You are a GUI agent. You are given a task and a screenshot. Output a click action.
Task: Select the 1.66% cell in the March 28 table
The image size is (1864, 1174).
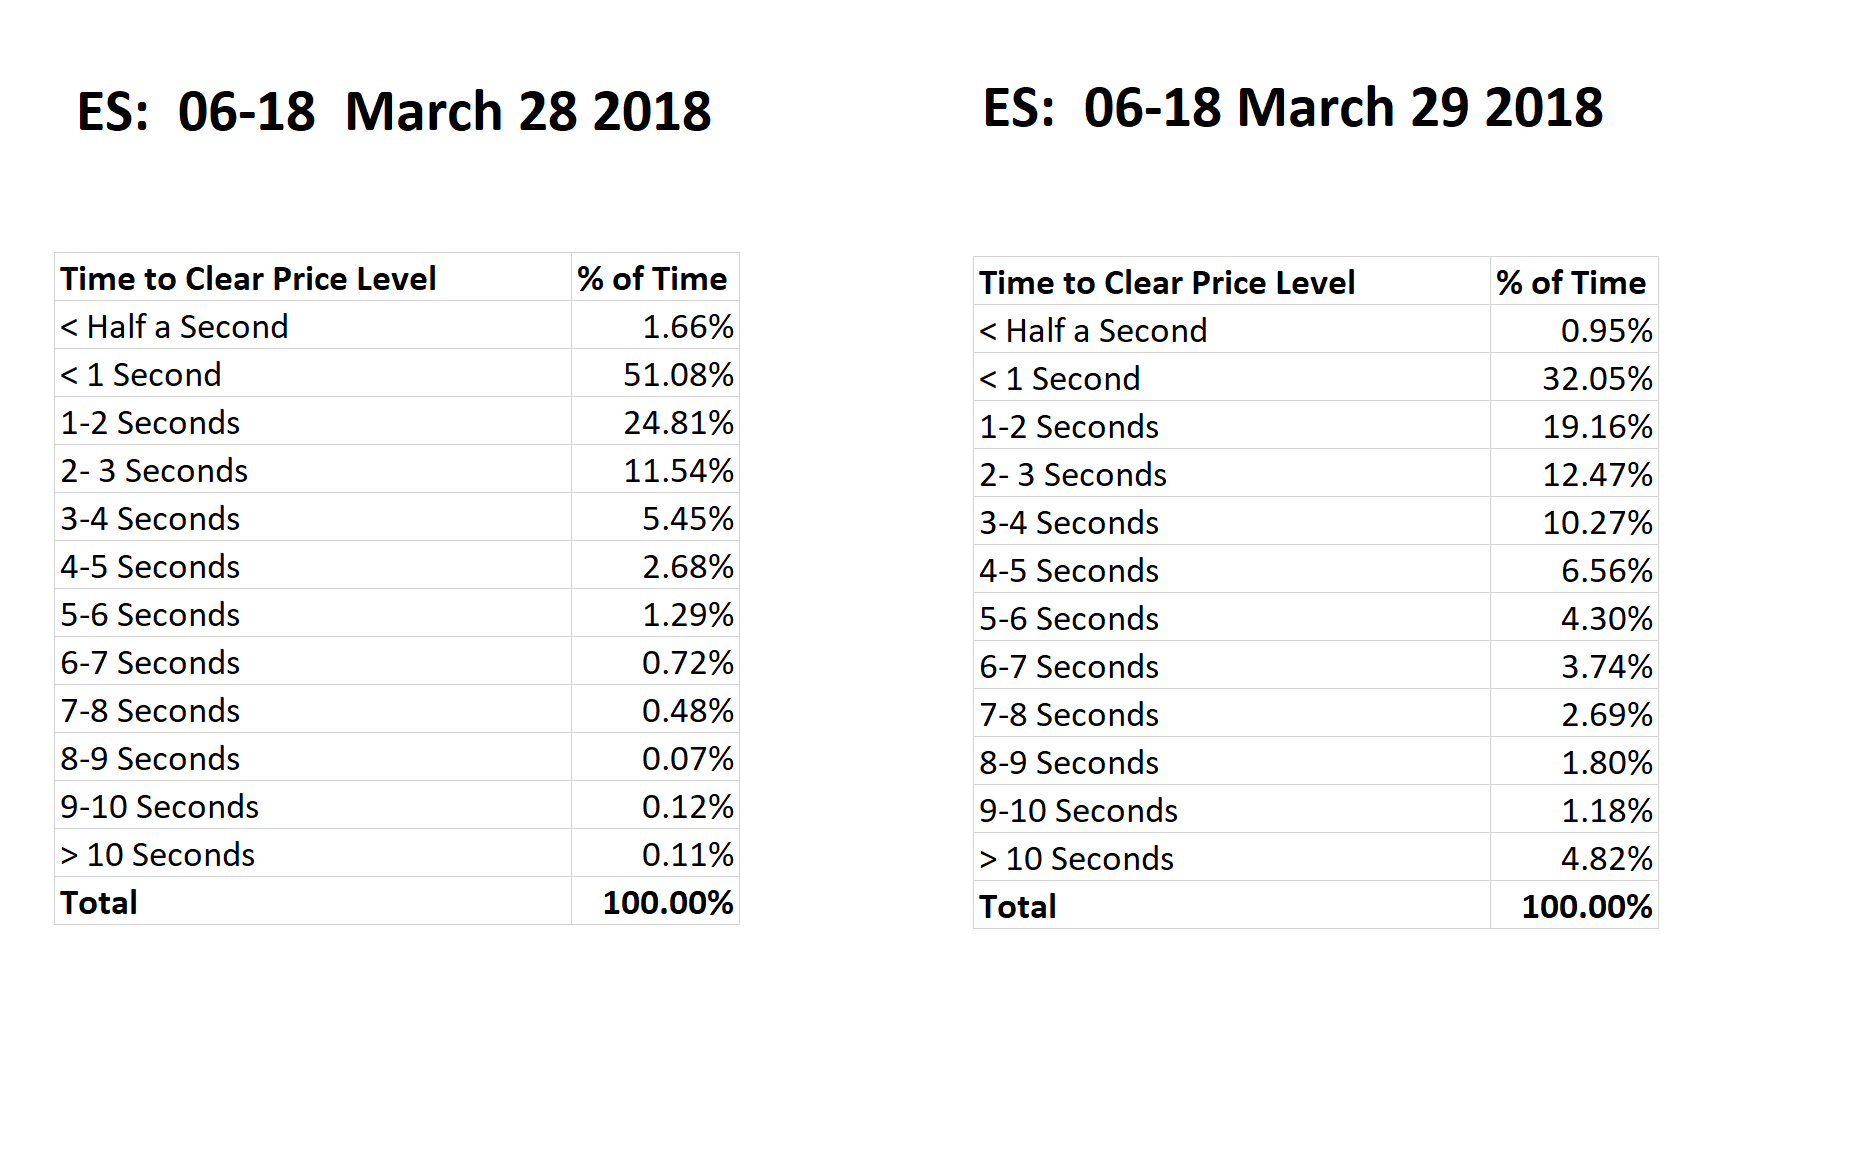click(655, 326)
